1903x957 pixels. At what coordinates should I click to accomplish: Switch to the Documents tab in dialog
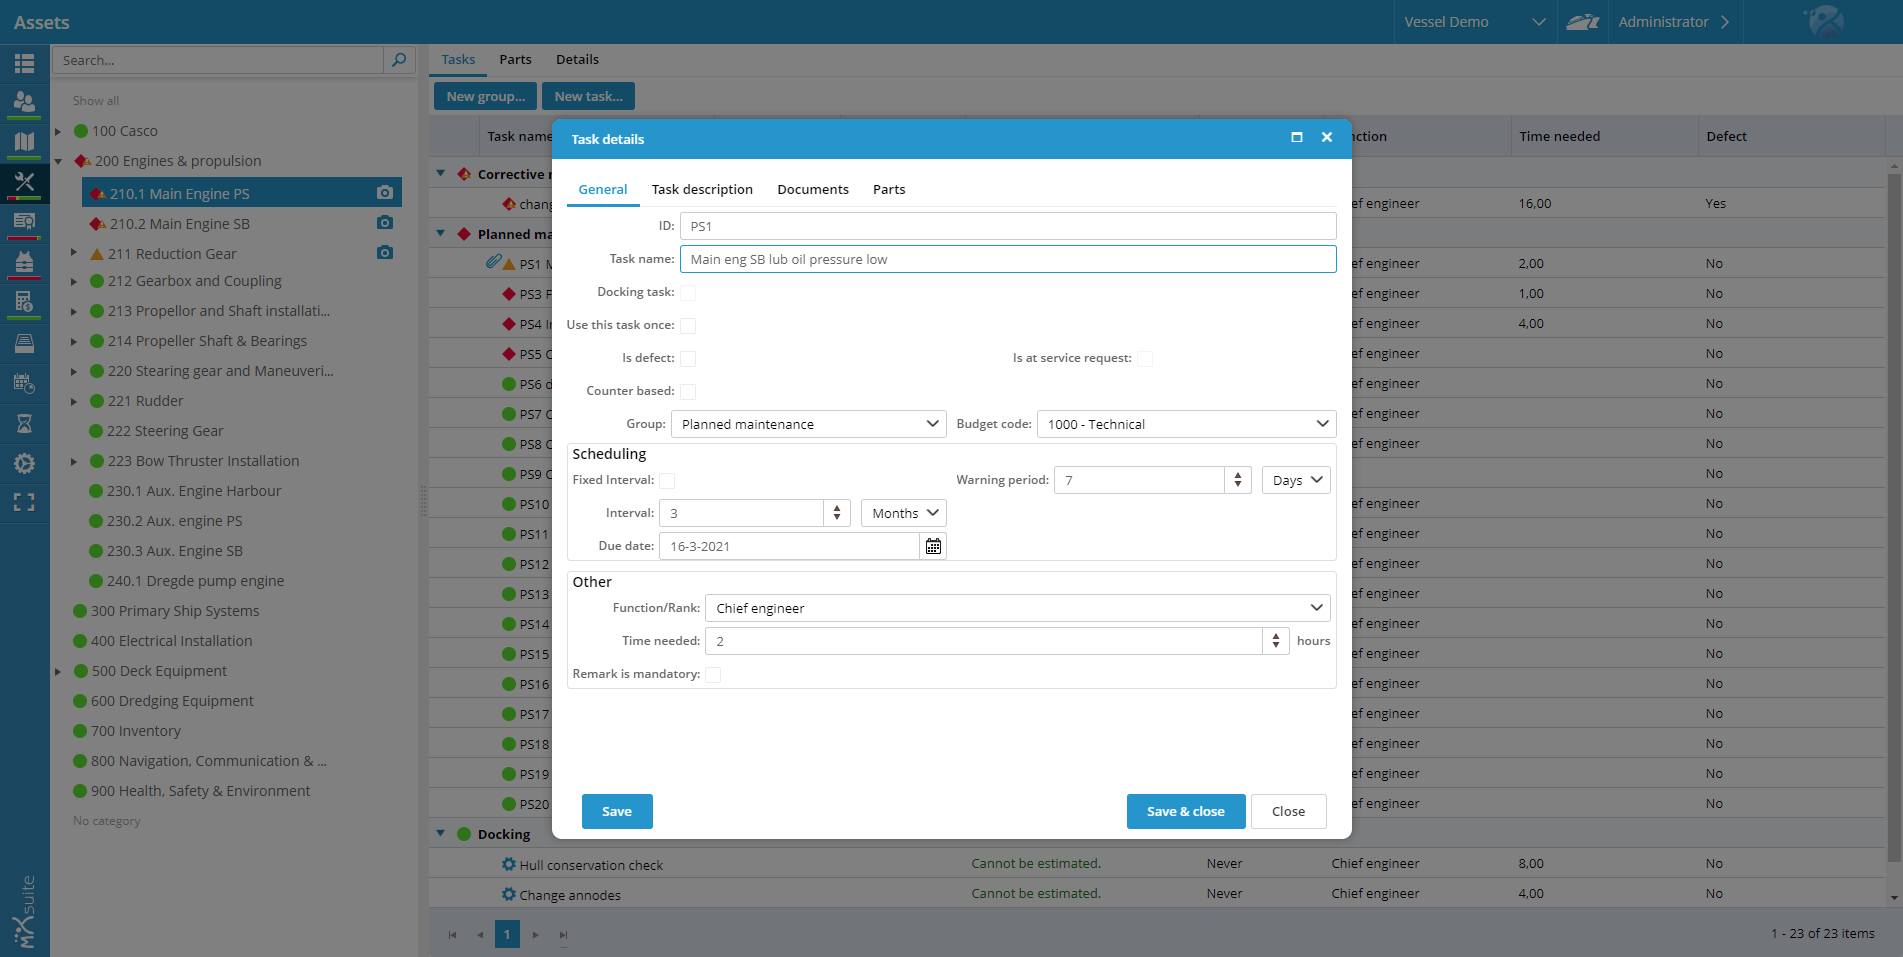pyautogui.click(x=813, y=189)
